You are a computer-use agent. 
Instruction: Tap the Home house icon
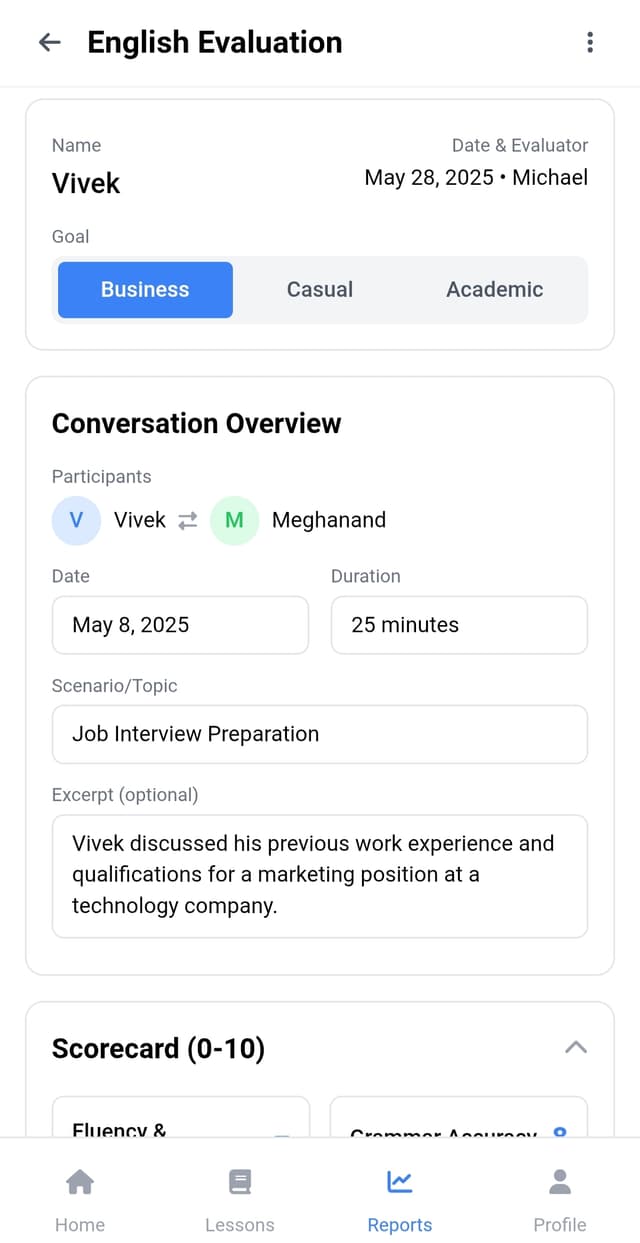click(x=80, y=1182)
